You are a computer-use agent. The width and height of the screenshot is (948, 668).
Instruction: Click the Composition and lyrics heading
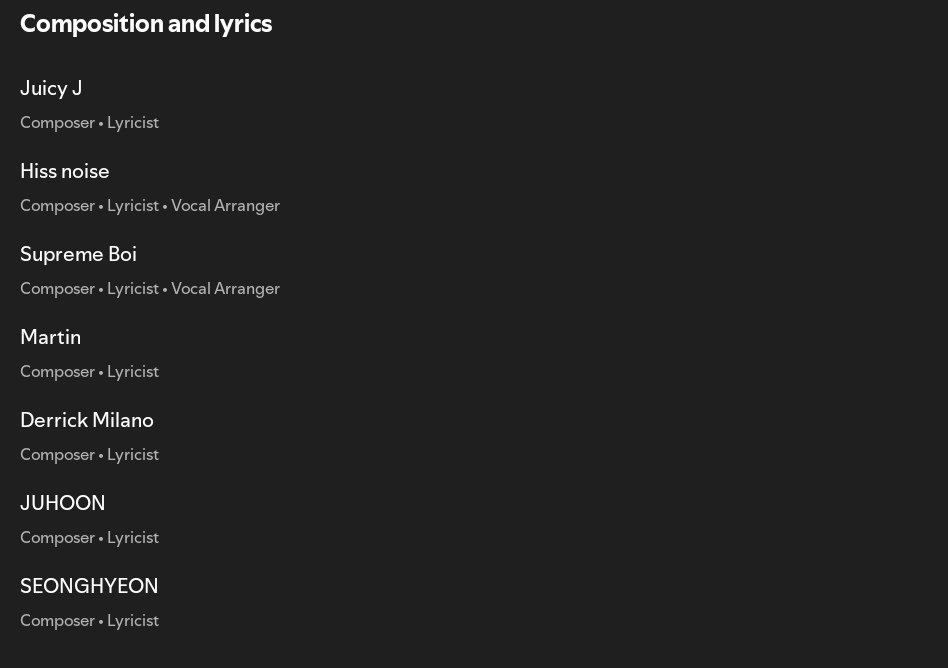point(146,24)
